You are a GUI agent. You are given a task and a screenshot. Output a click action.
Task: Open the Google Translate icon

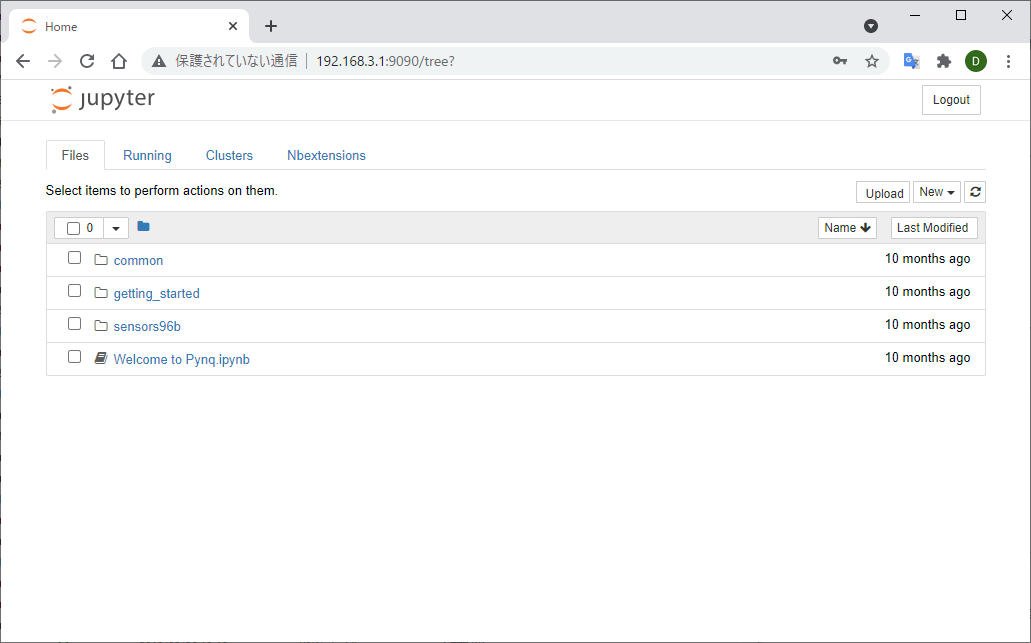click(x=911, y=61)
